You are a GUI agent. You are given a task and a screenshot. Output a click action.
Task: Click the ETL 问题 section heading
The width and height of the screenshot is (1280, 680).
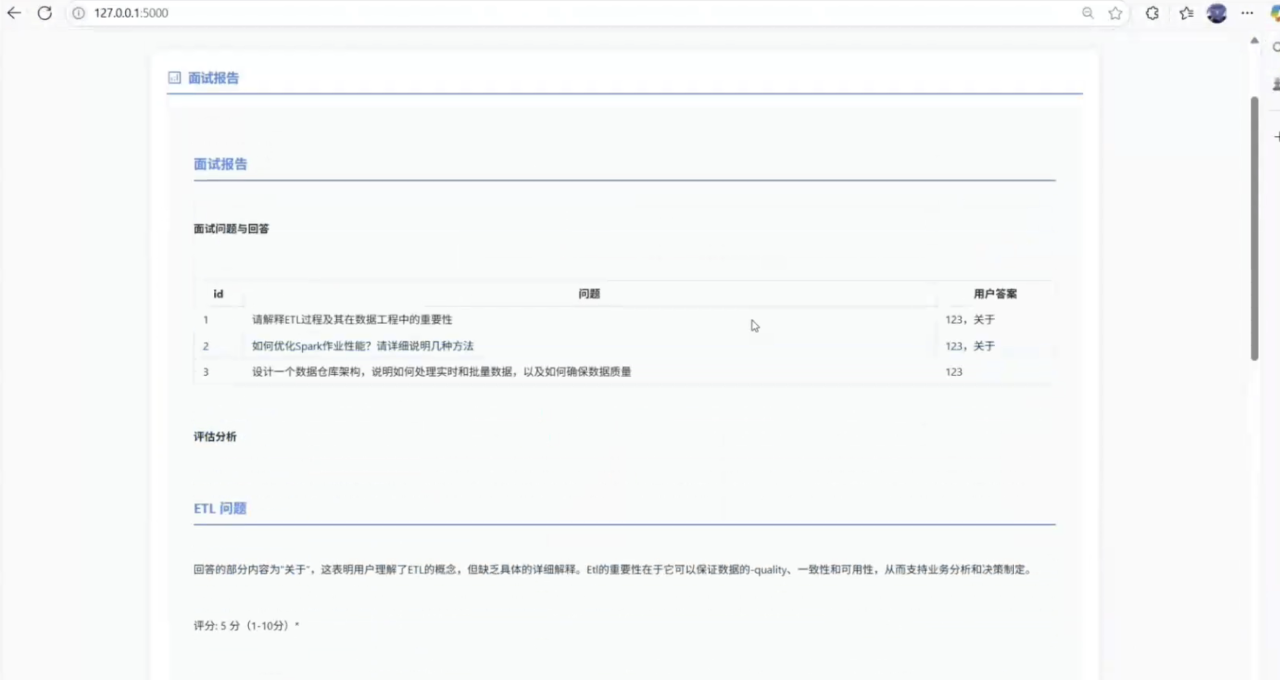(220, 508)
